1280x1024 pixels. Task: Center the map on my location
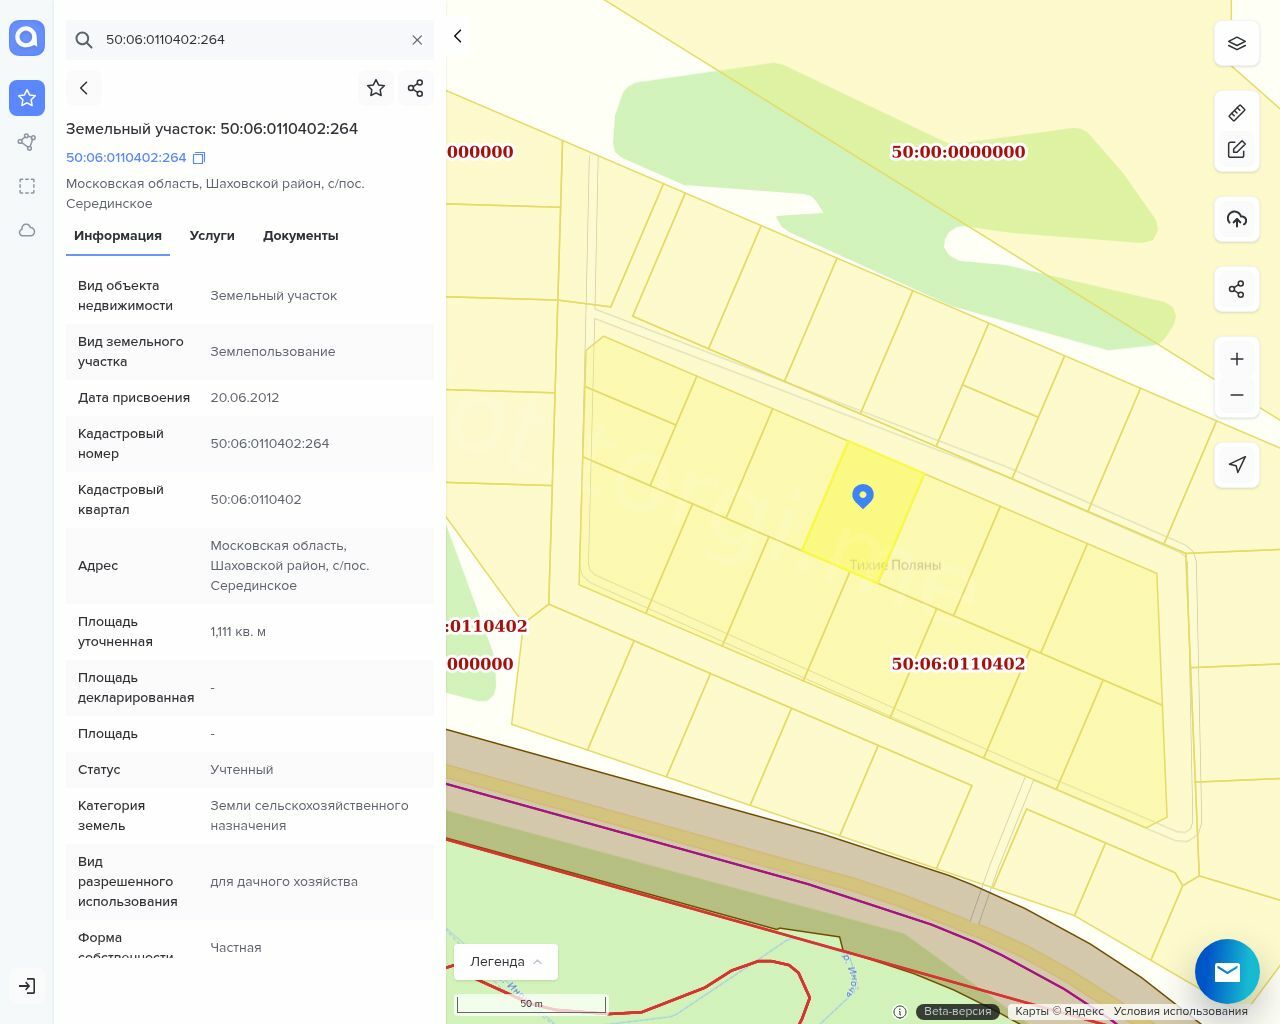(1236, 465)
